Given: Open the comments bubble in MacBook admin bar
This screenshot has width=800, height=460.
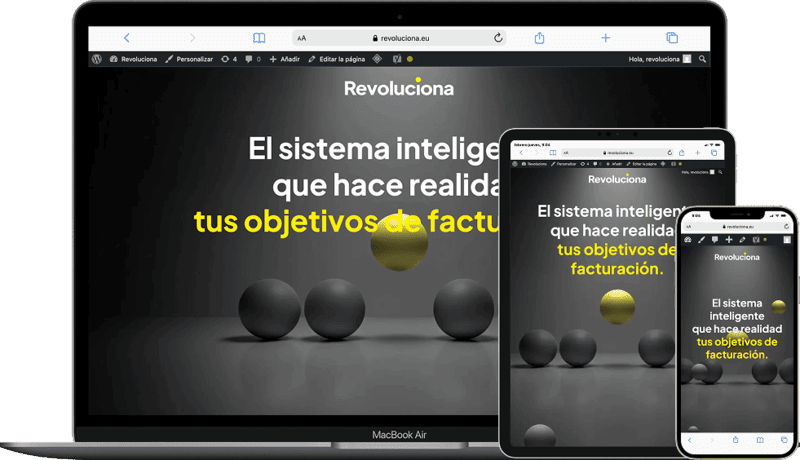Looking at the screenshot, I should [253, 59].
